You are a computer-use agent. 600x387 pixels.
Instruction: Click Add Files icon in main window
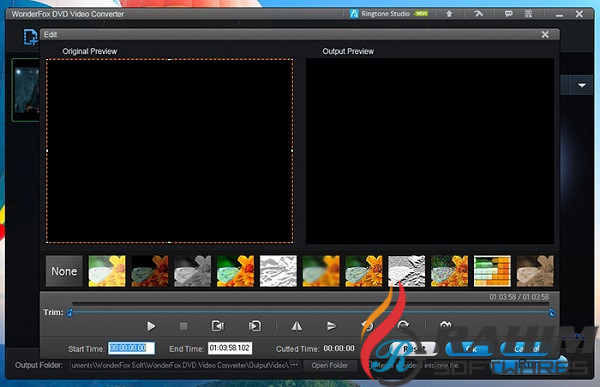pos(30,37)
